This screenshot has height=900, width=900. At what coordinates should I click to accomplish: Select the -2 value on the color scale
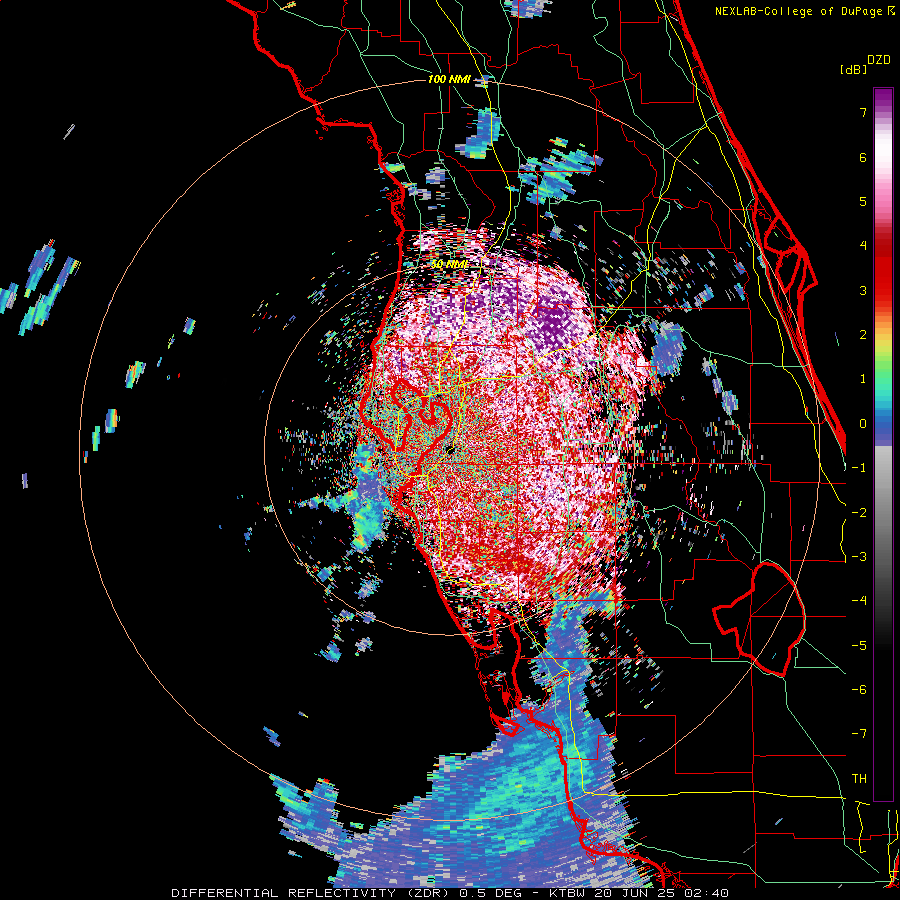click(x=859, y=512)
